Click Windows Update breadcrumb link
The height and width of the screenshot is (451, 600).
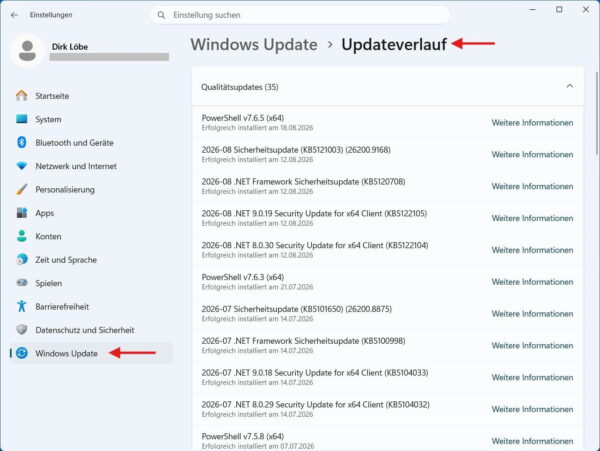(254, 44)
